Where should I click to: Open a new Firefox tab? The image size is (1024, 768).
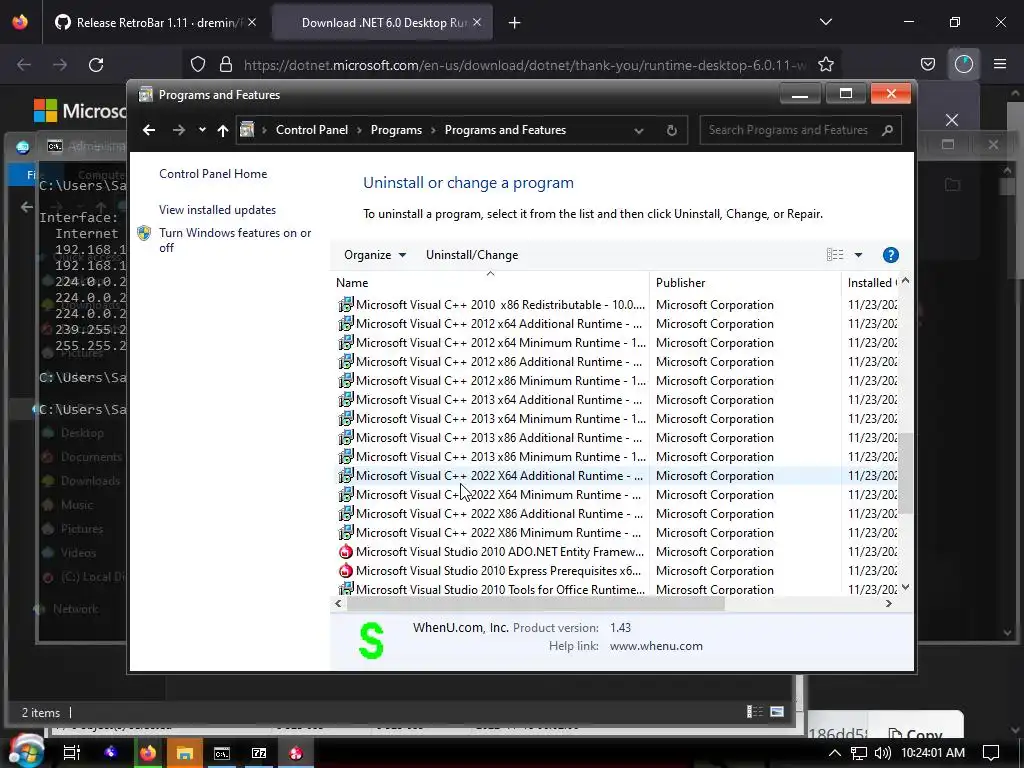515,23
